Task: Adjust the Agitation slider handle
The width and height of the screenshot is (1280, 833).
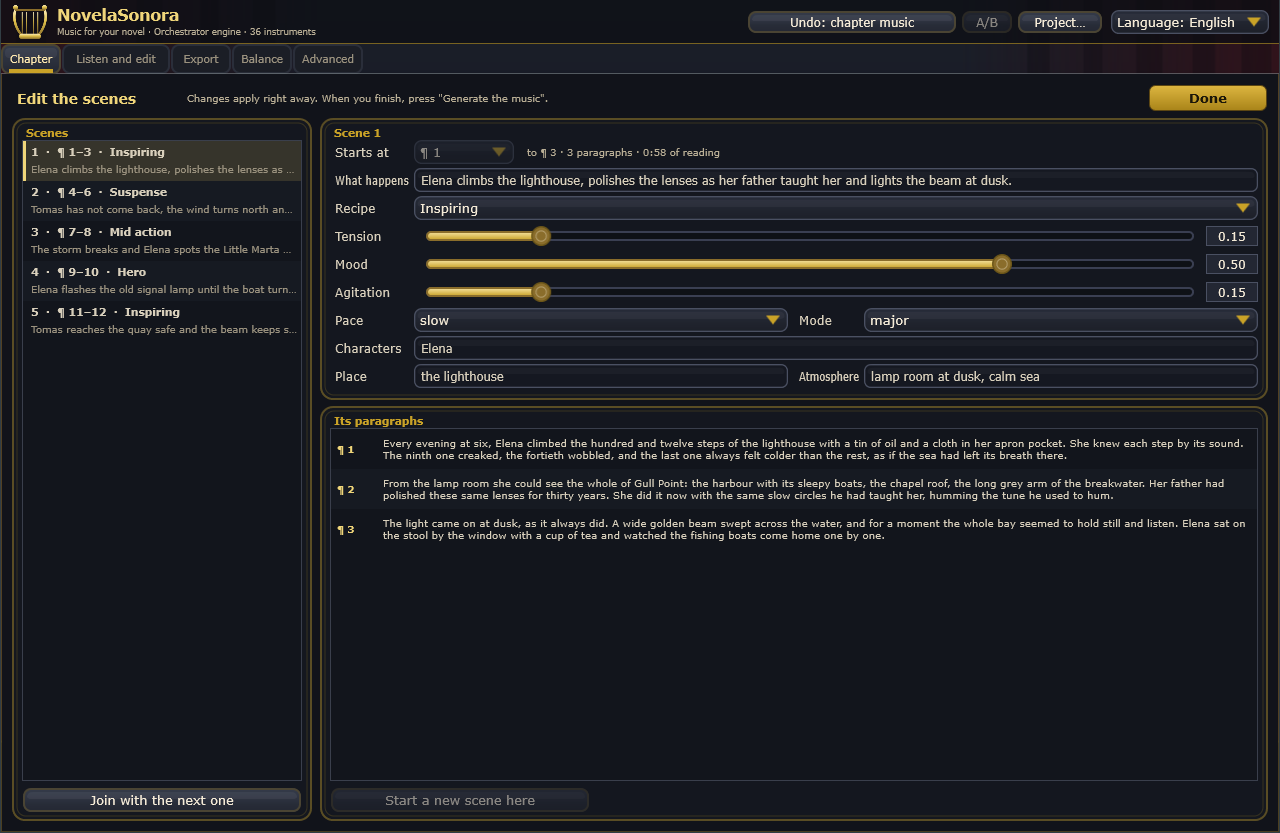Action: (x=541, y=292)
